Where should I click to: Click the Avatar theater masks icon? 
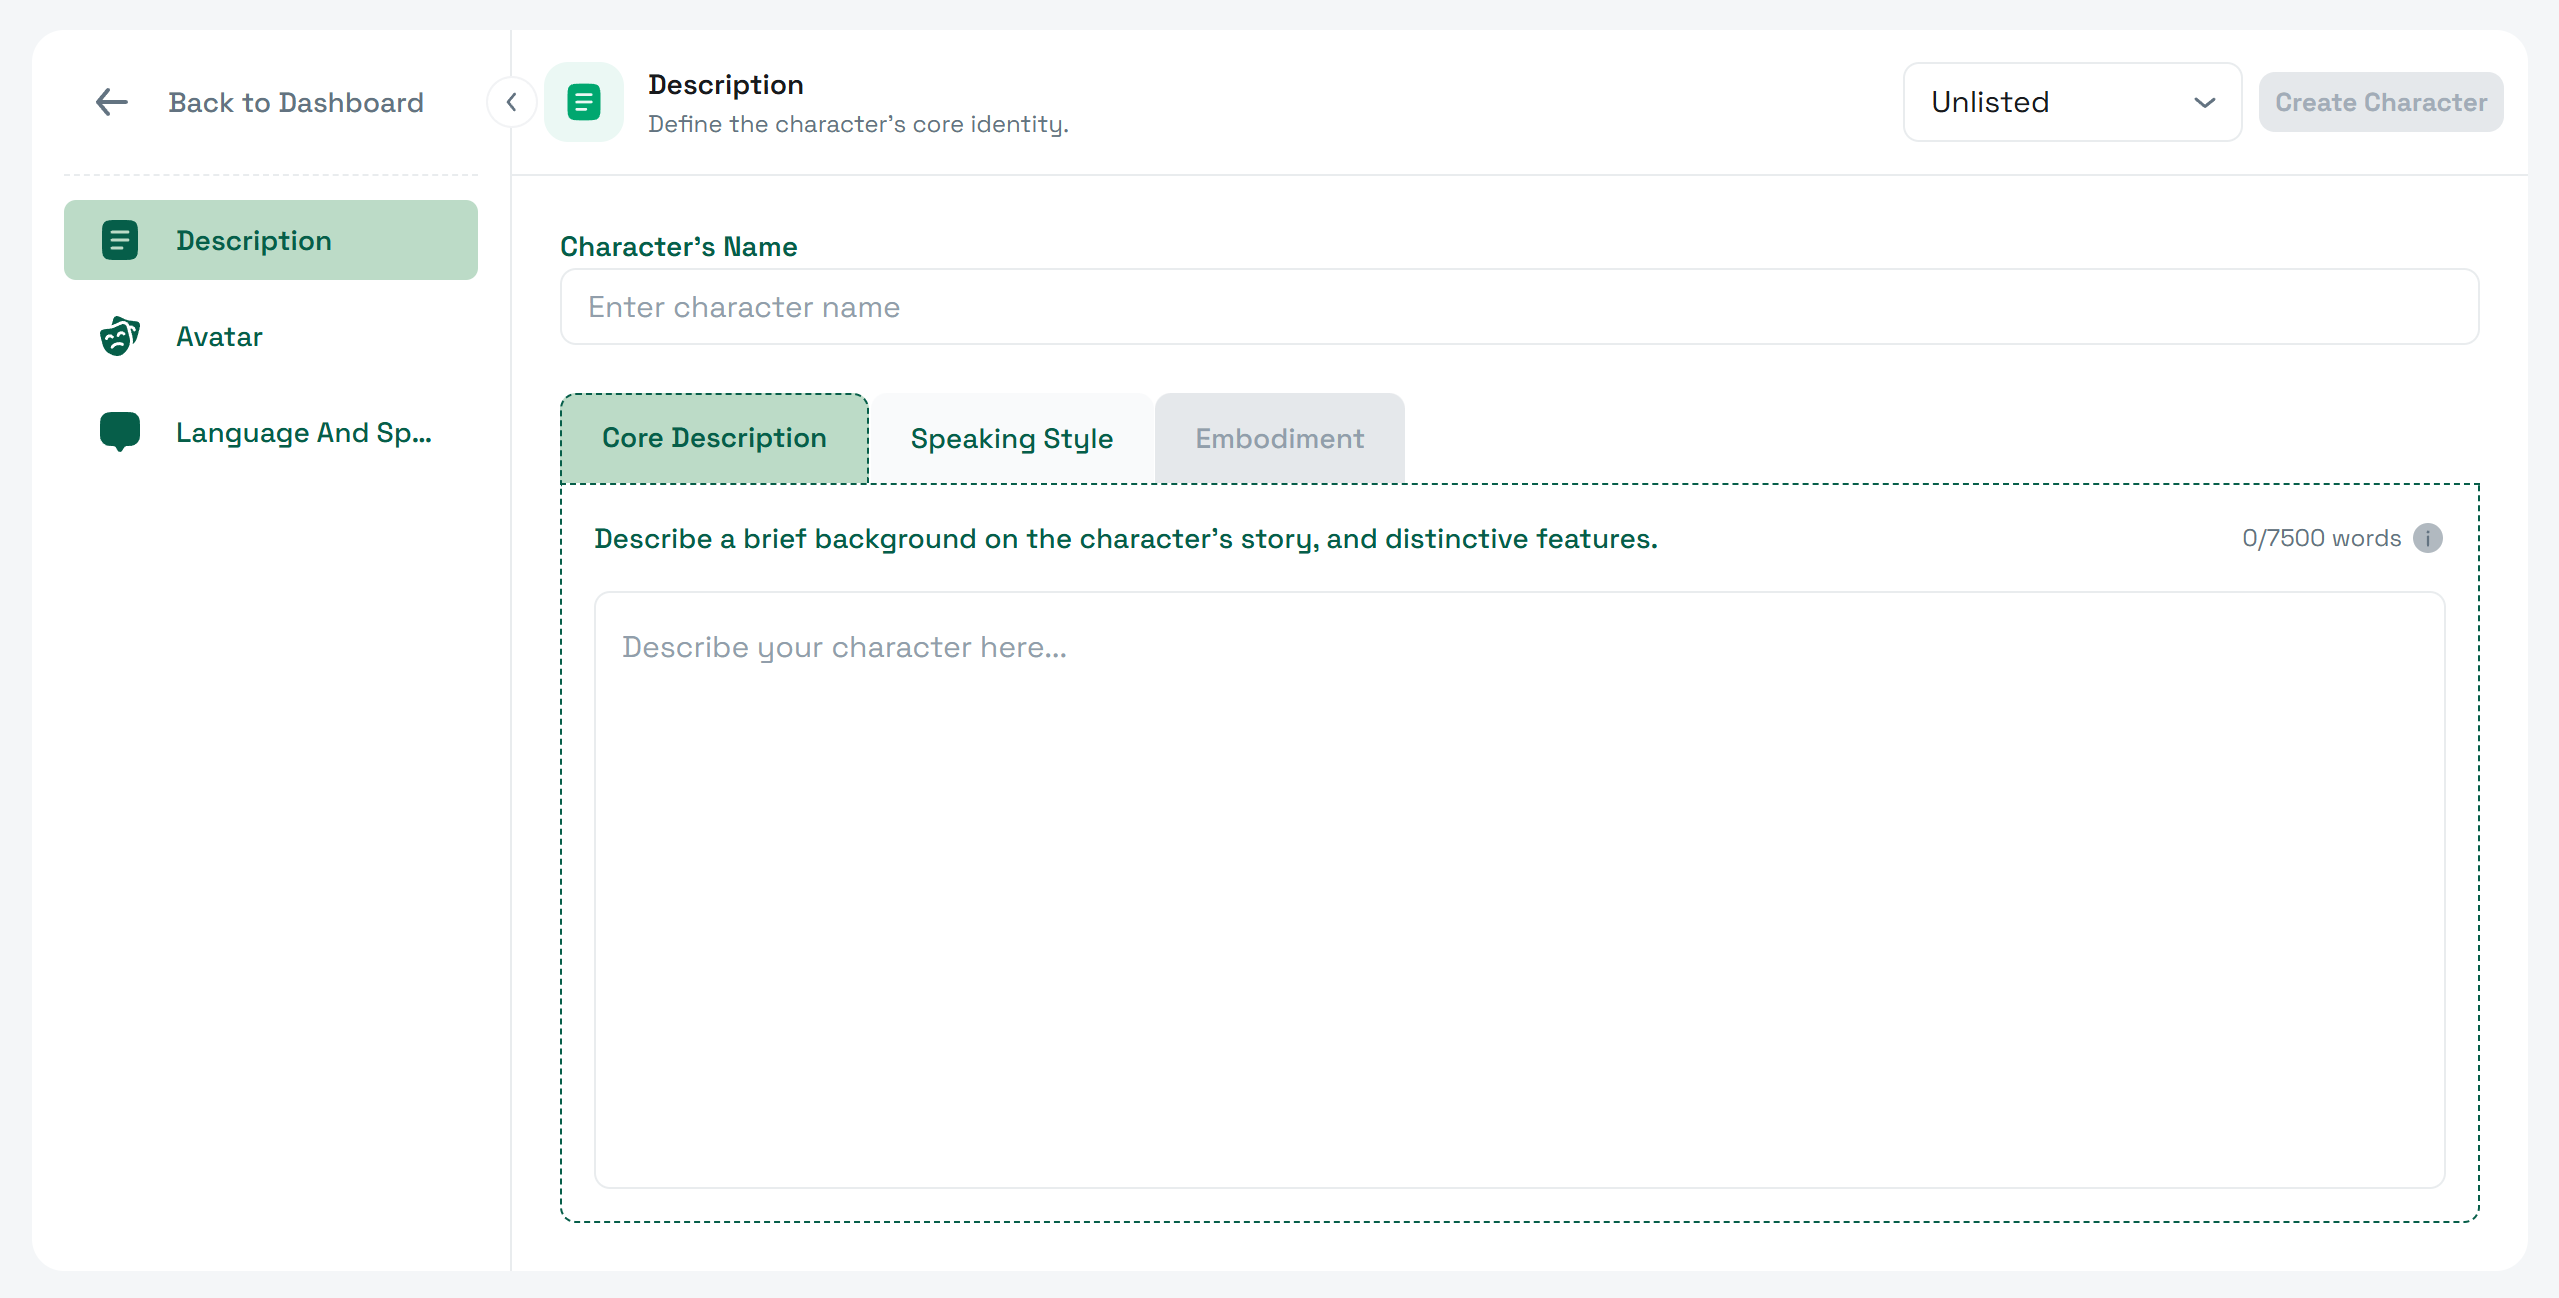[120, 336]
